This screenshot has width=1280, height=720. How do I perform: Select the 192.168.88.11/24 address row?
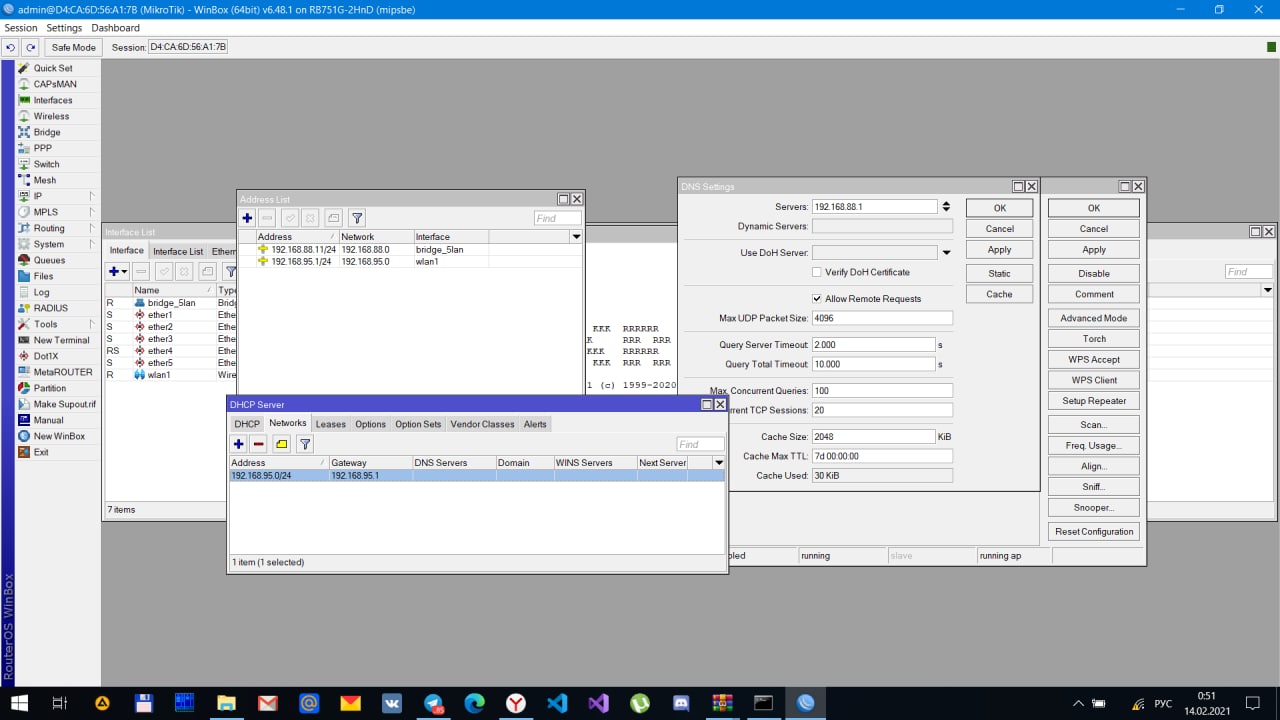click(410, 250)
